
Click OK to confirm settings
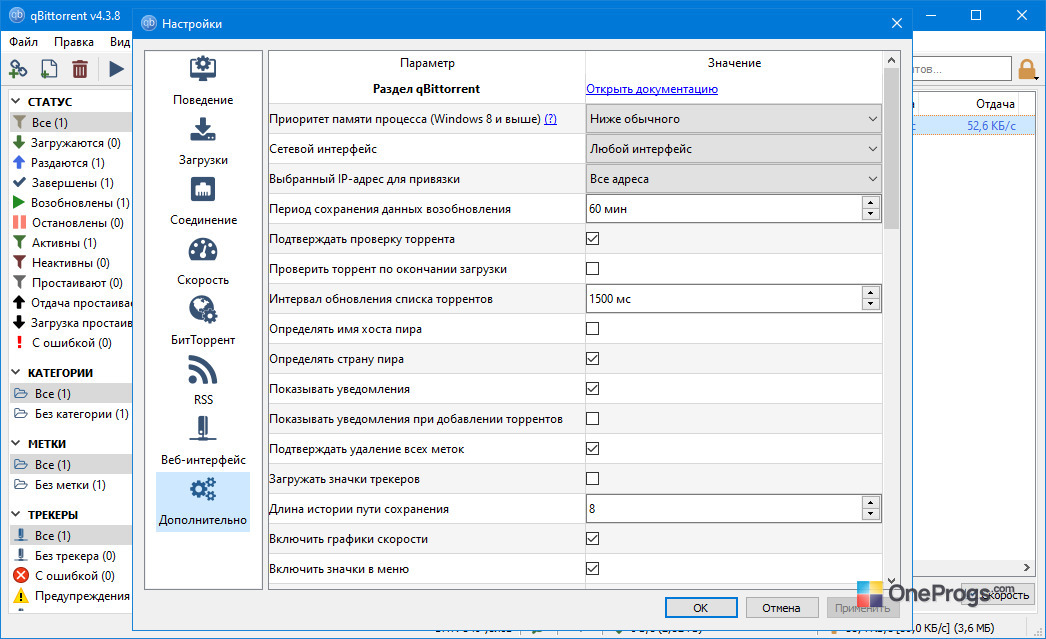(x=700, y=608)
